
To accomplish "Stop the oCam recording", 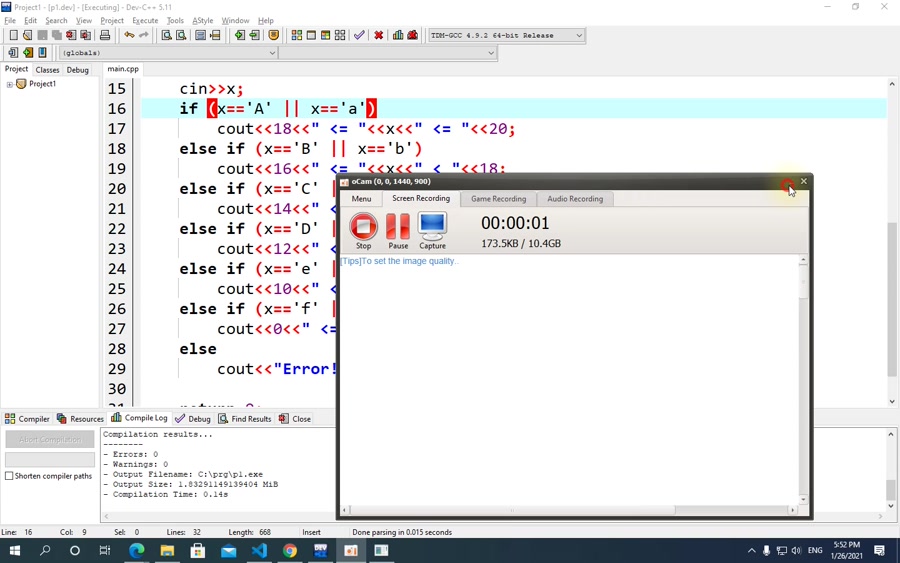I will (x=363, y=231).
